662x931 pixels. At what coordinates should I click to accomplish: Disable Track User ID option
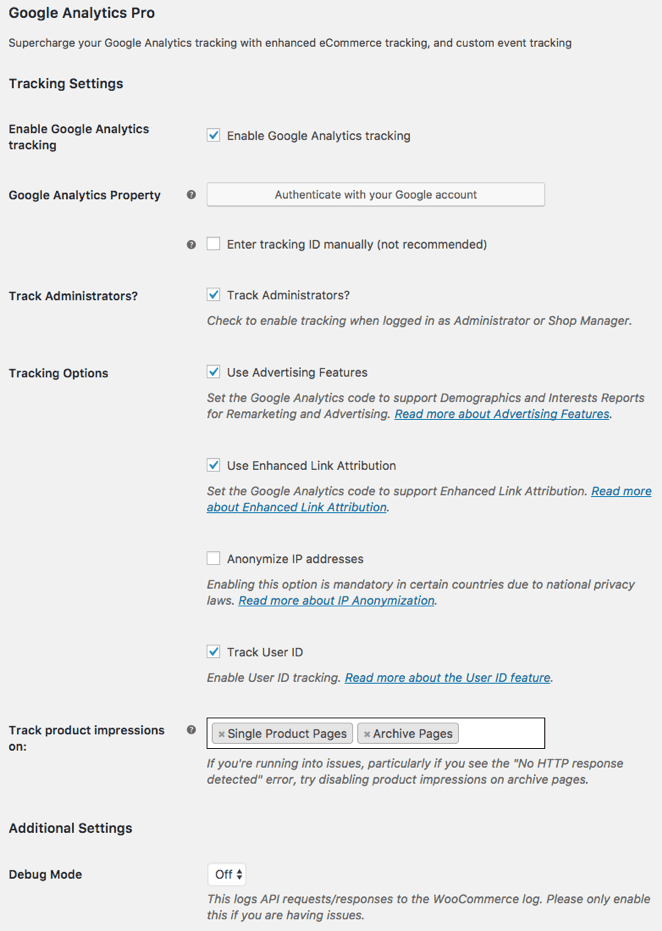click(x=213, y=651)
